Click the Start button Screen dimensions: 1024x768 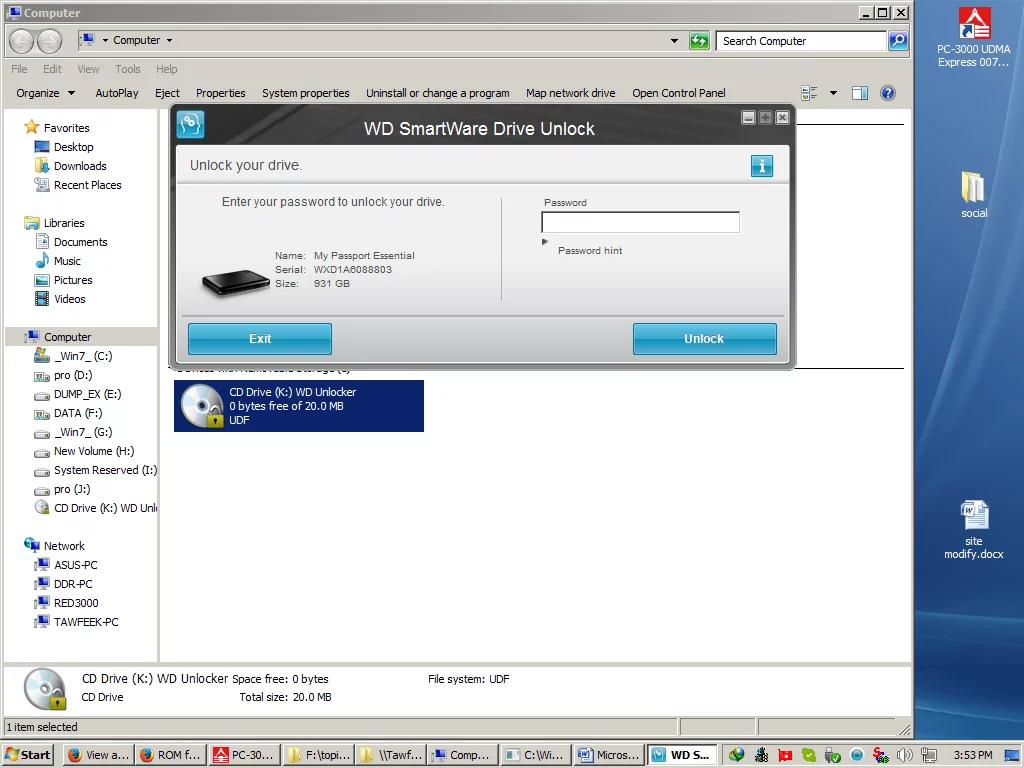27,755
